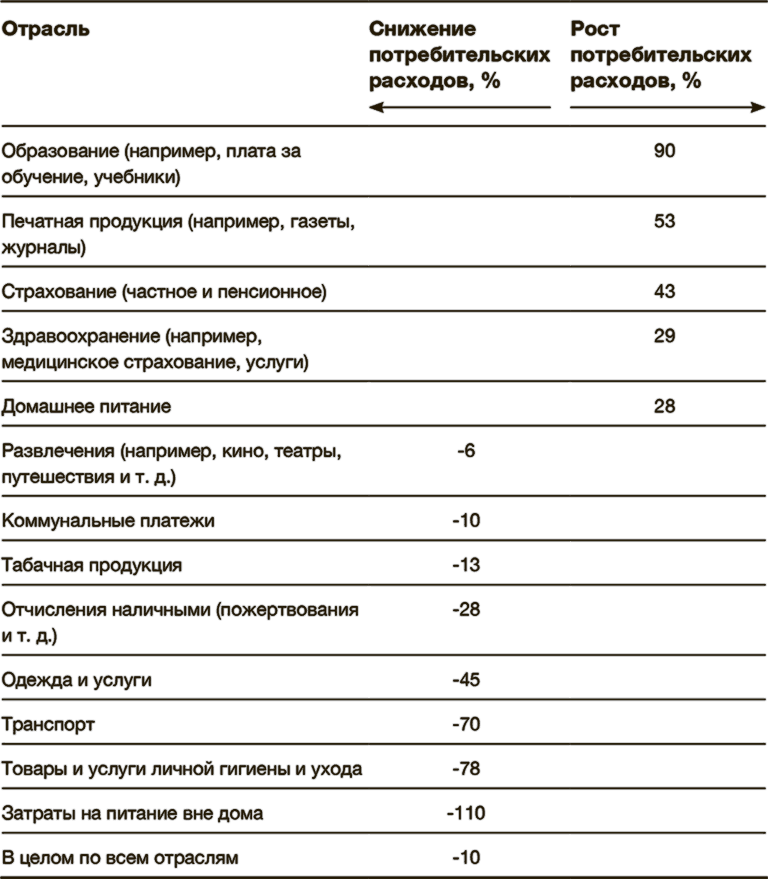
Task: Select the 'Печатная продукция' row label
Action: click(x=178, y=235)
